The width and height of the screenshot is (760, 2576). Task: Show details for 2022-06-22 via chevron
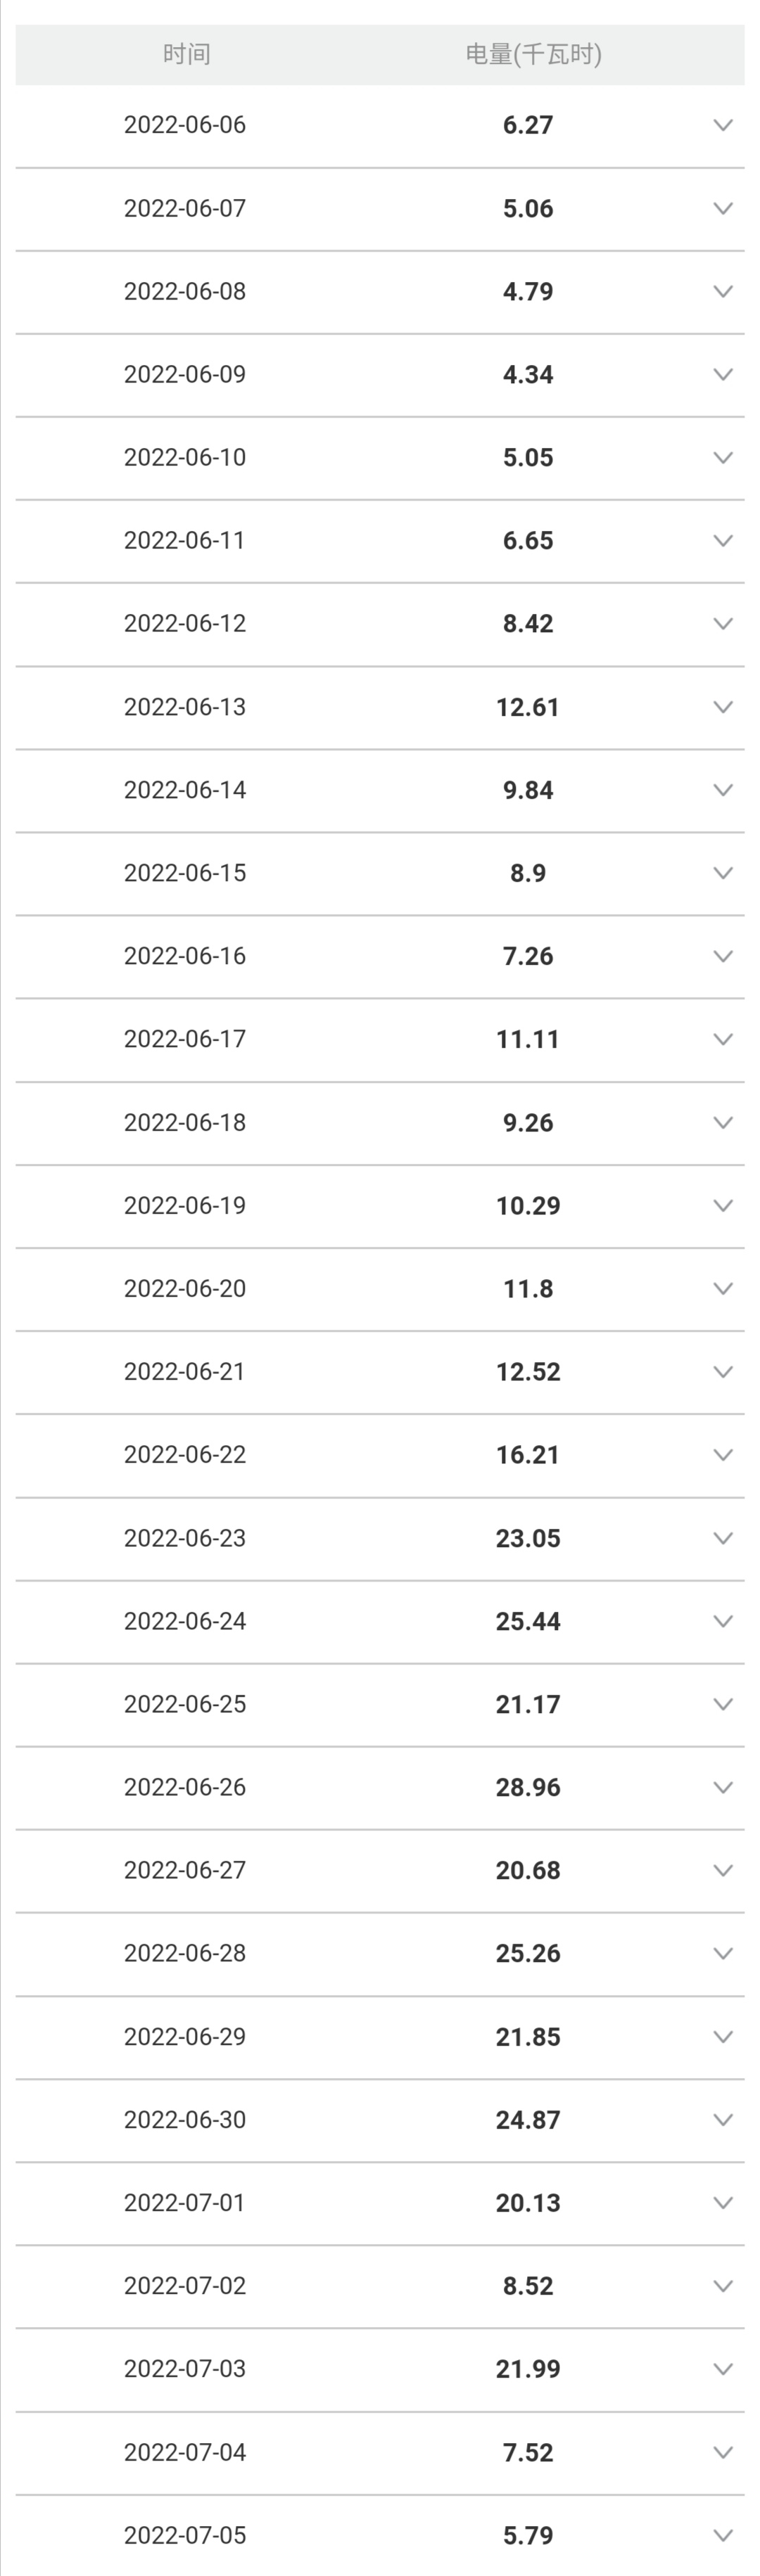click(x=723, y=1454)
